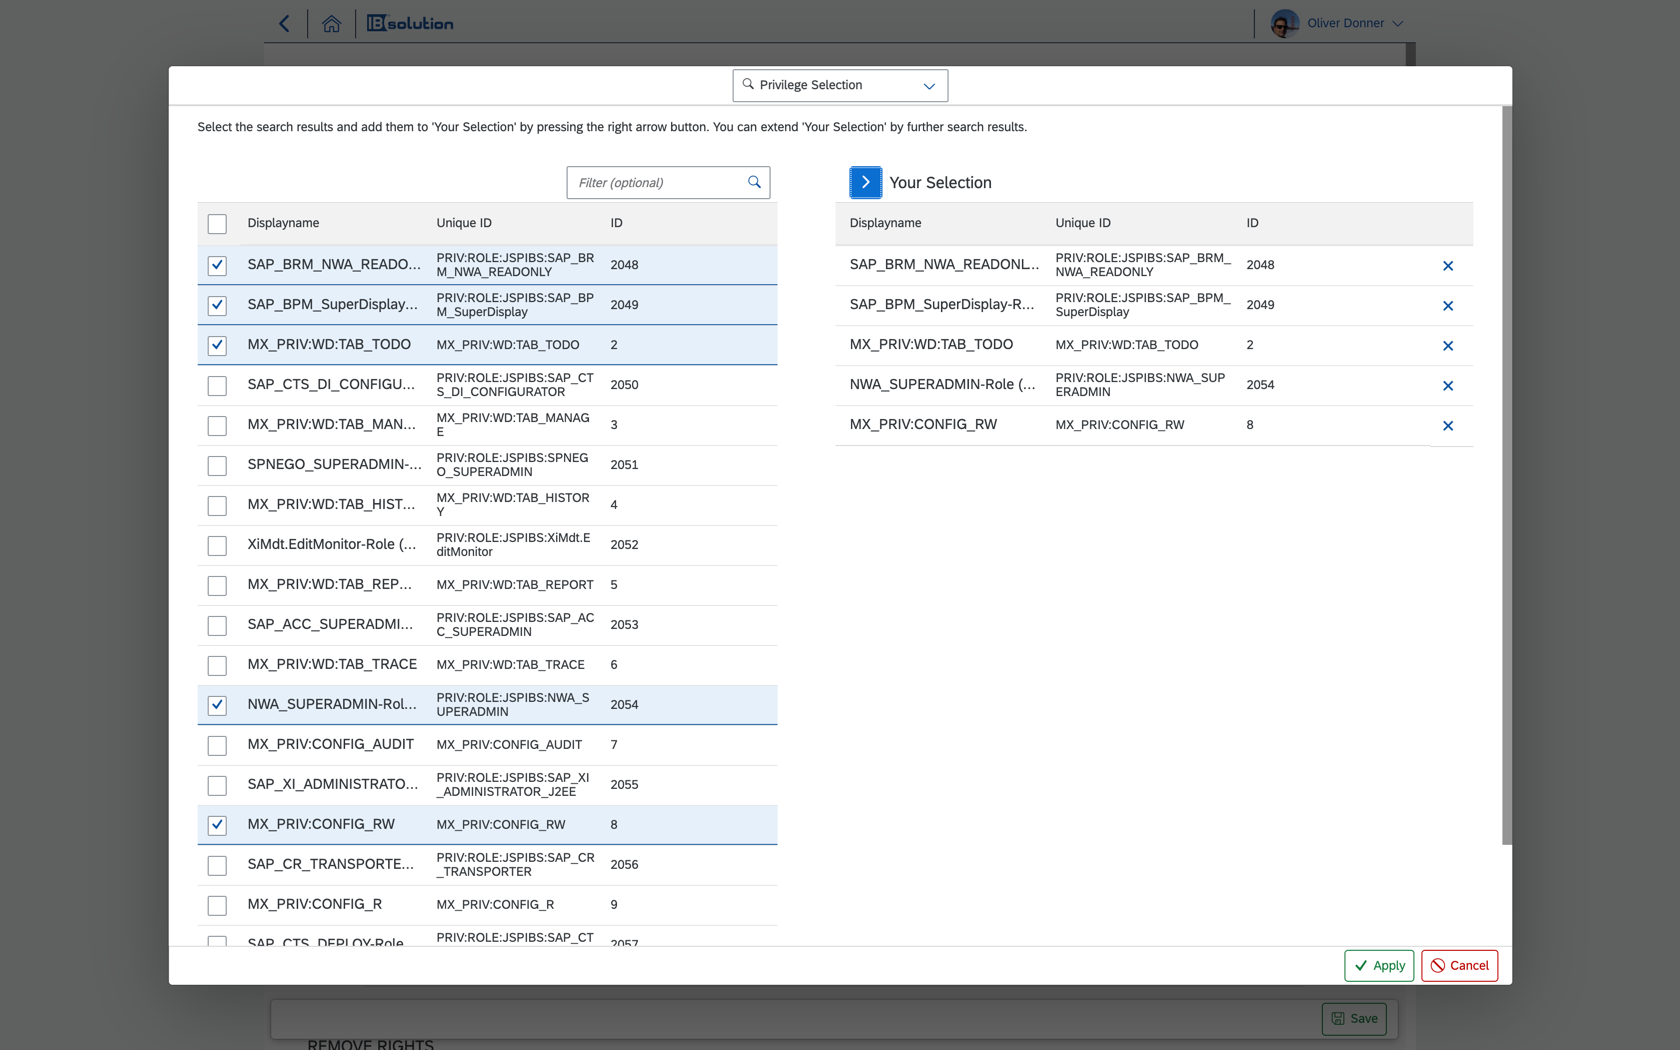Go back using the back arrow

(284, 23)
